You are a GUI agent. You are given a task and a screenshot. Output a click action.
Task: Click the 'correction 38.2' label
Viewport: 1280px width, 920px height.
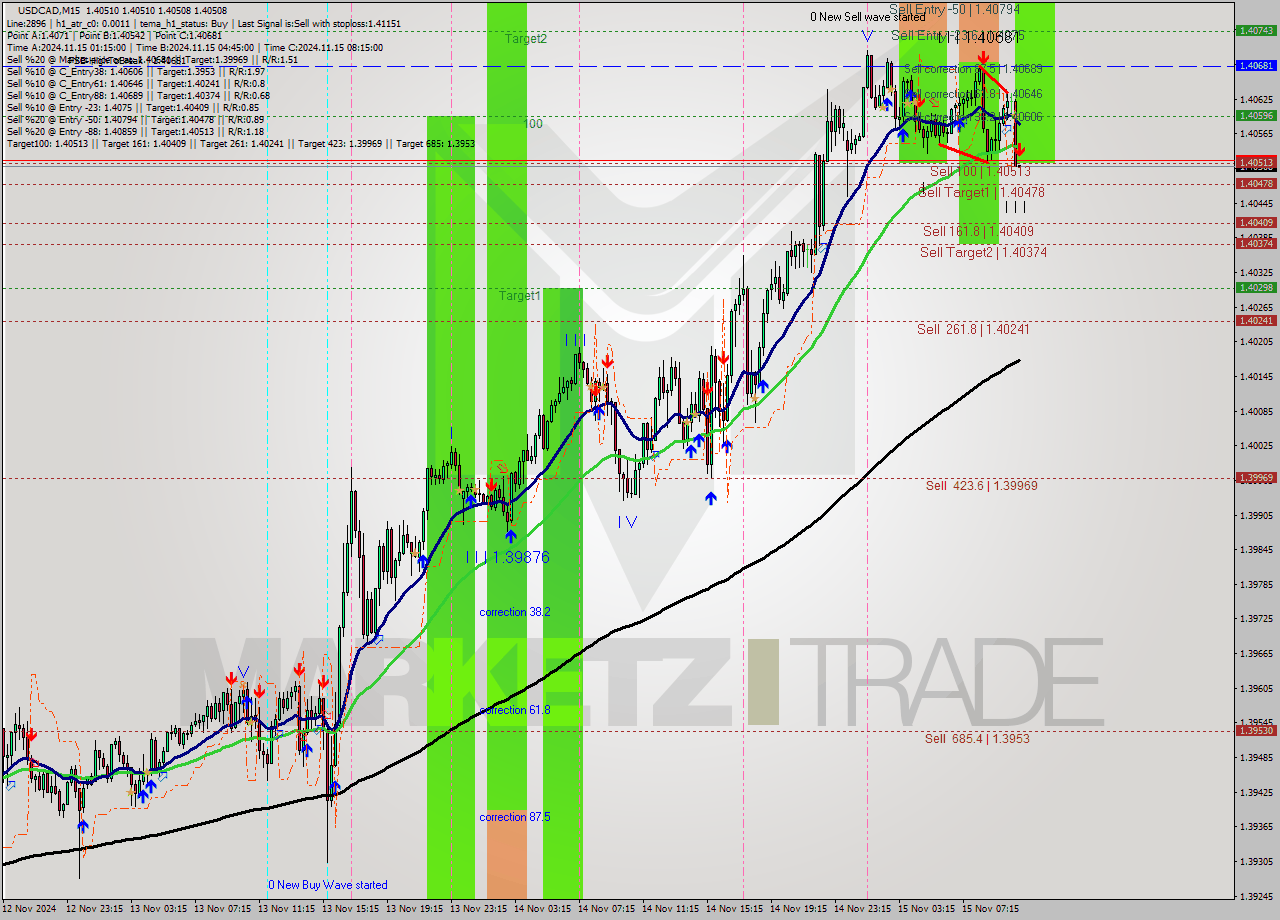(515, 612)
